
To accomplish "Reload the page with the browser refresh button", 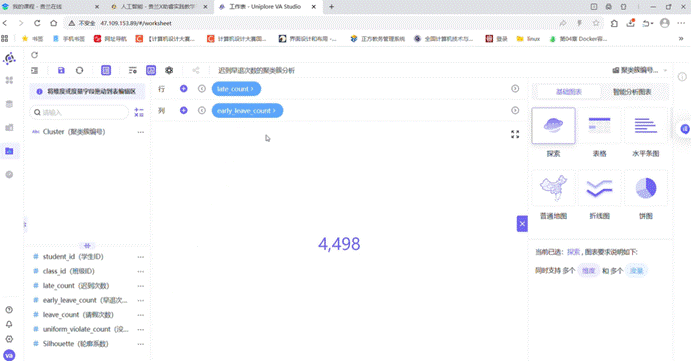I will coord(37,23).
